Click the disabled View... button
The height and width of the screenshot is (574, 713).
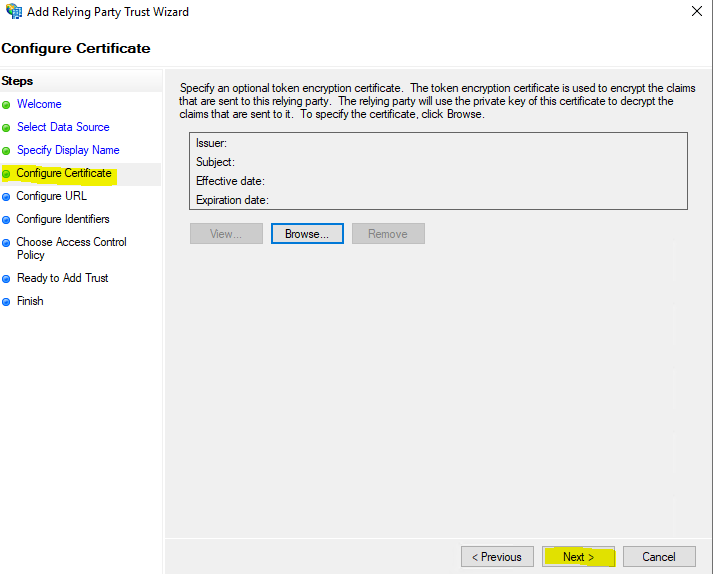click(x=226, y=234)
